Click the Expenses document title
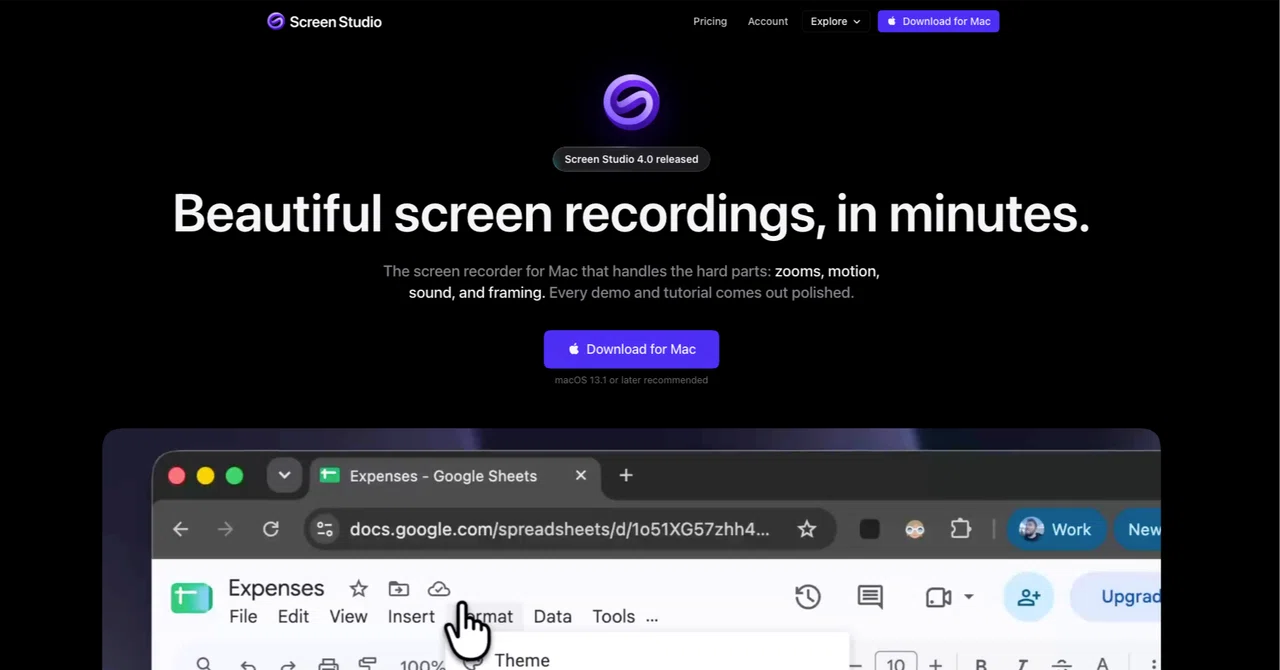1280x670 pixels. pos(276,588)
